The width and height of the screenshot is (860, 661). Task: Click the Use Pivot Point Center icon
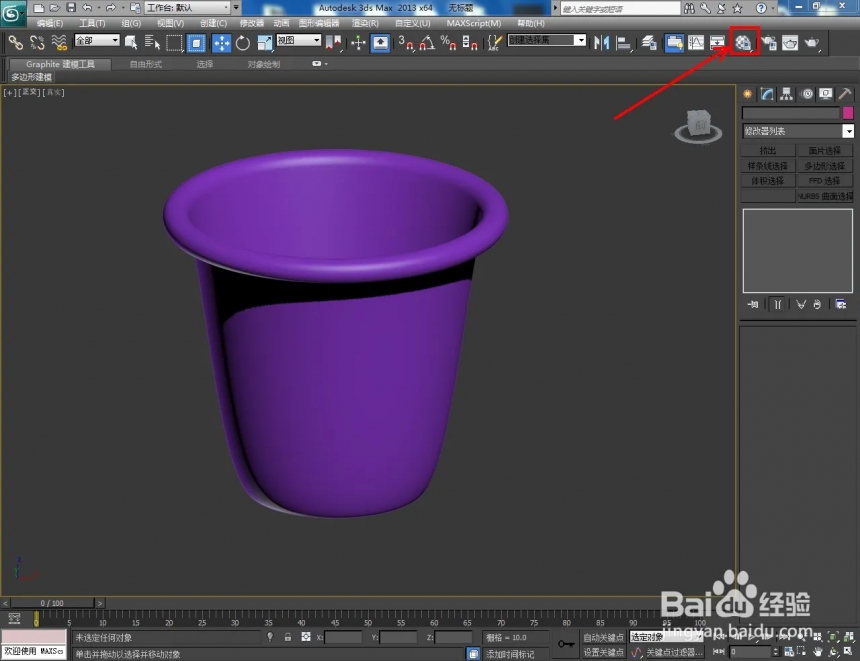(333, 42)
